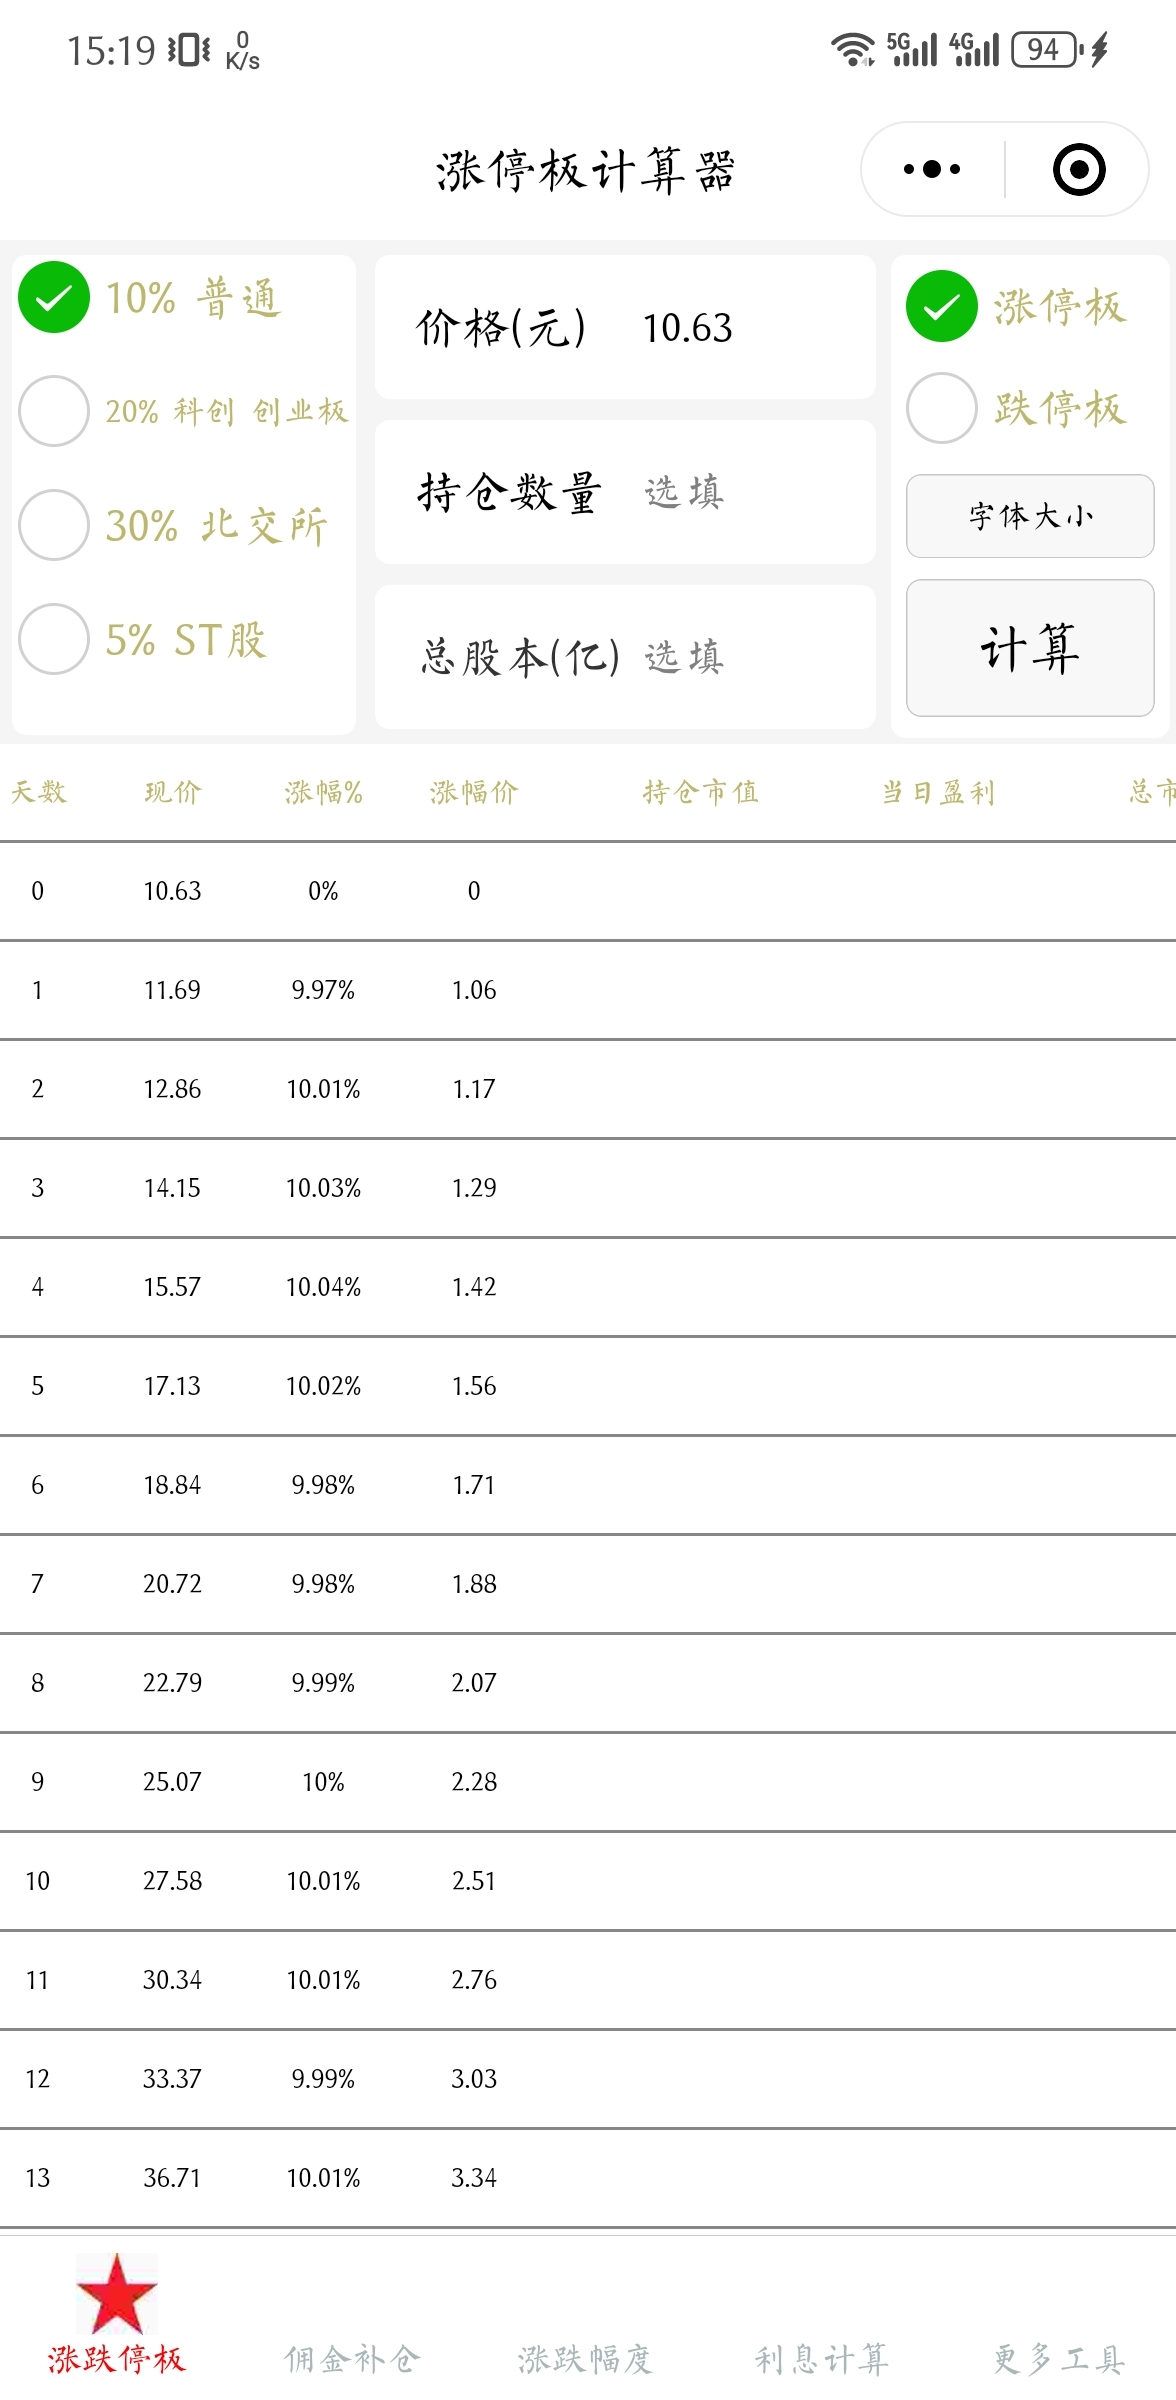Tap the red star 涨跌停板 tab icon

click(x=117, y=2294)
